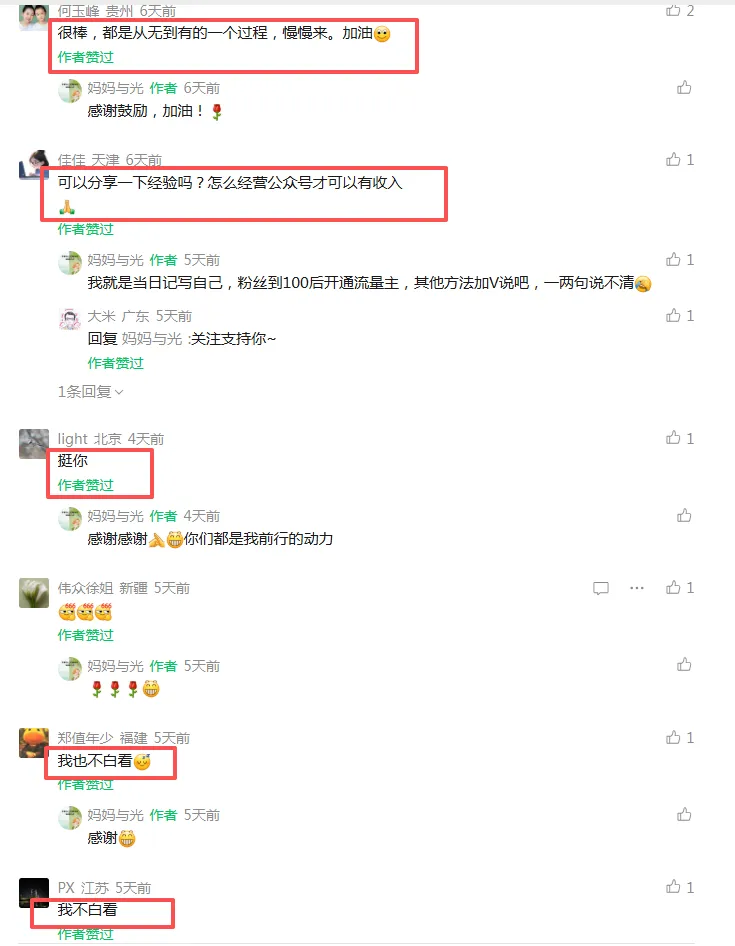Like author's reply 你们都是我前行的动力
The width and height of the screenshot is (735, 946).
(x=684, y=516)
